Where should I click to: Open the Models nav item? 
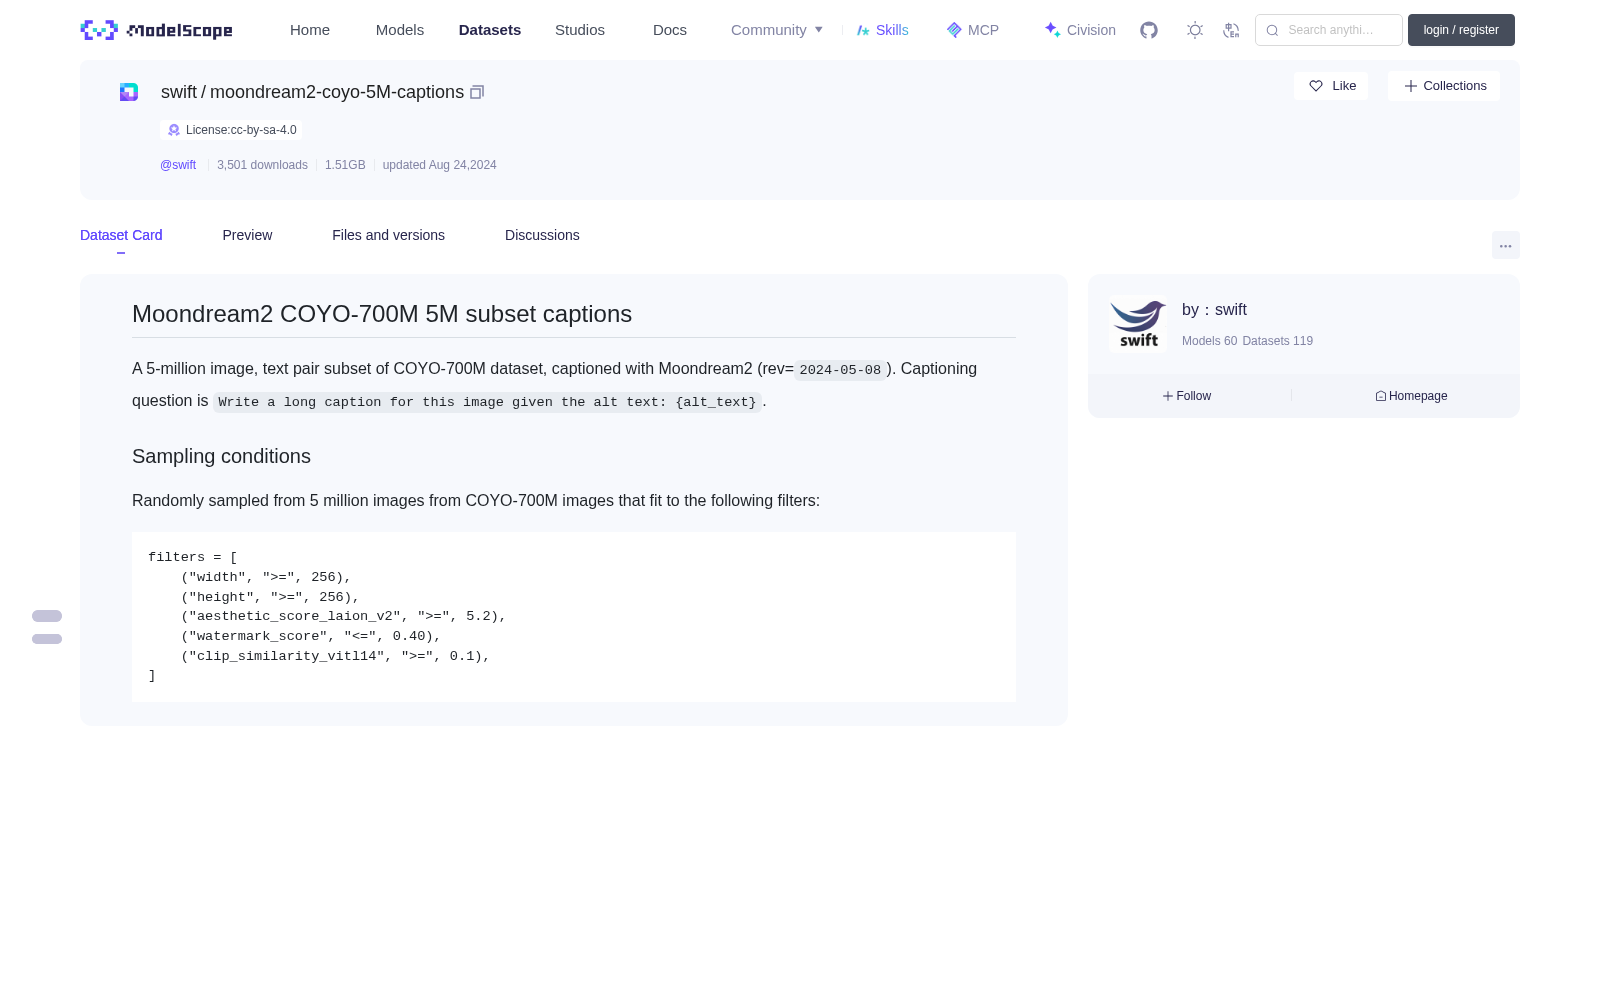click(x=400, y=30)
